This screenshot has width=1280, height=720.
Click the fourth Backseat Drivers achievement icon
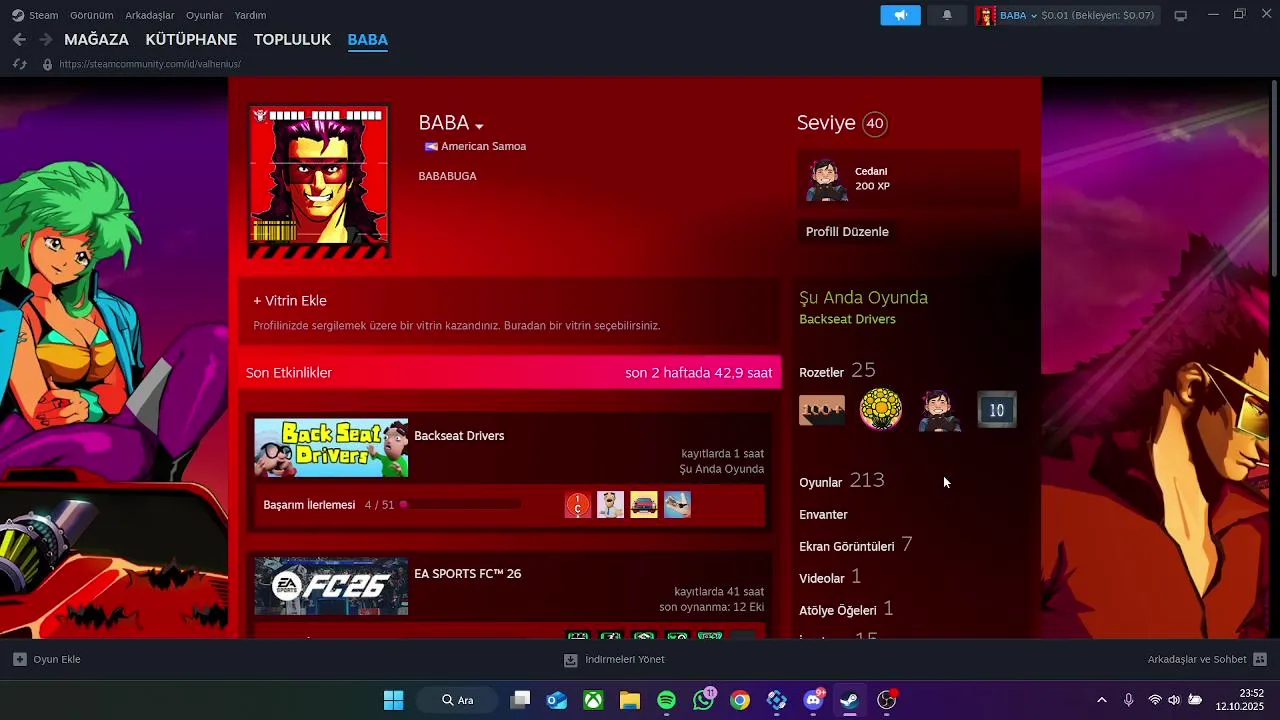[x=677, y=505]
